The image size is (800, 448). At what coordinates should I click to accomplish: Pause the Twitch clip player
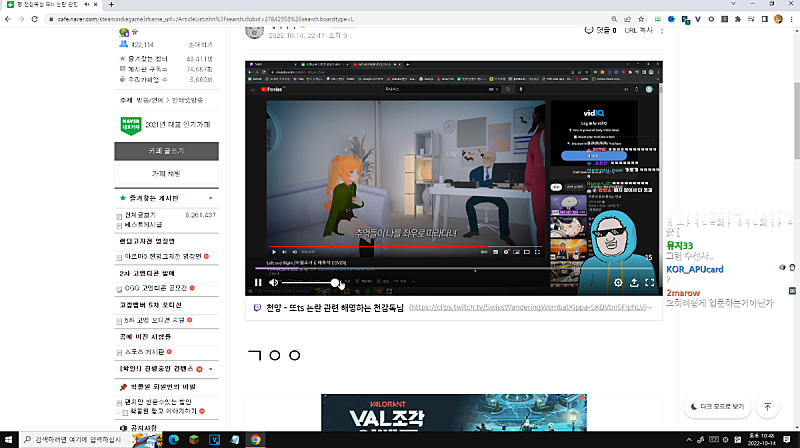(x=258, y=282)
